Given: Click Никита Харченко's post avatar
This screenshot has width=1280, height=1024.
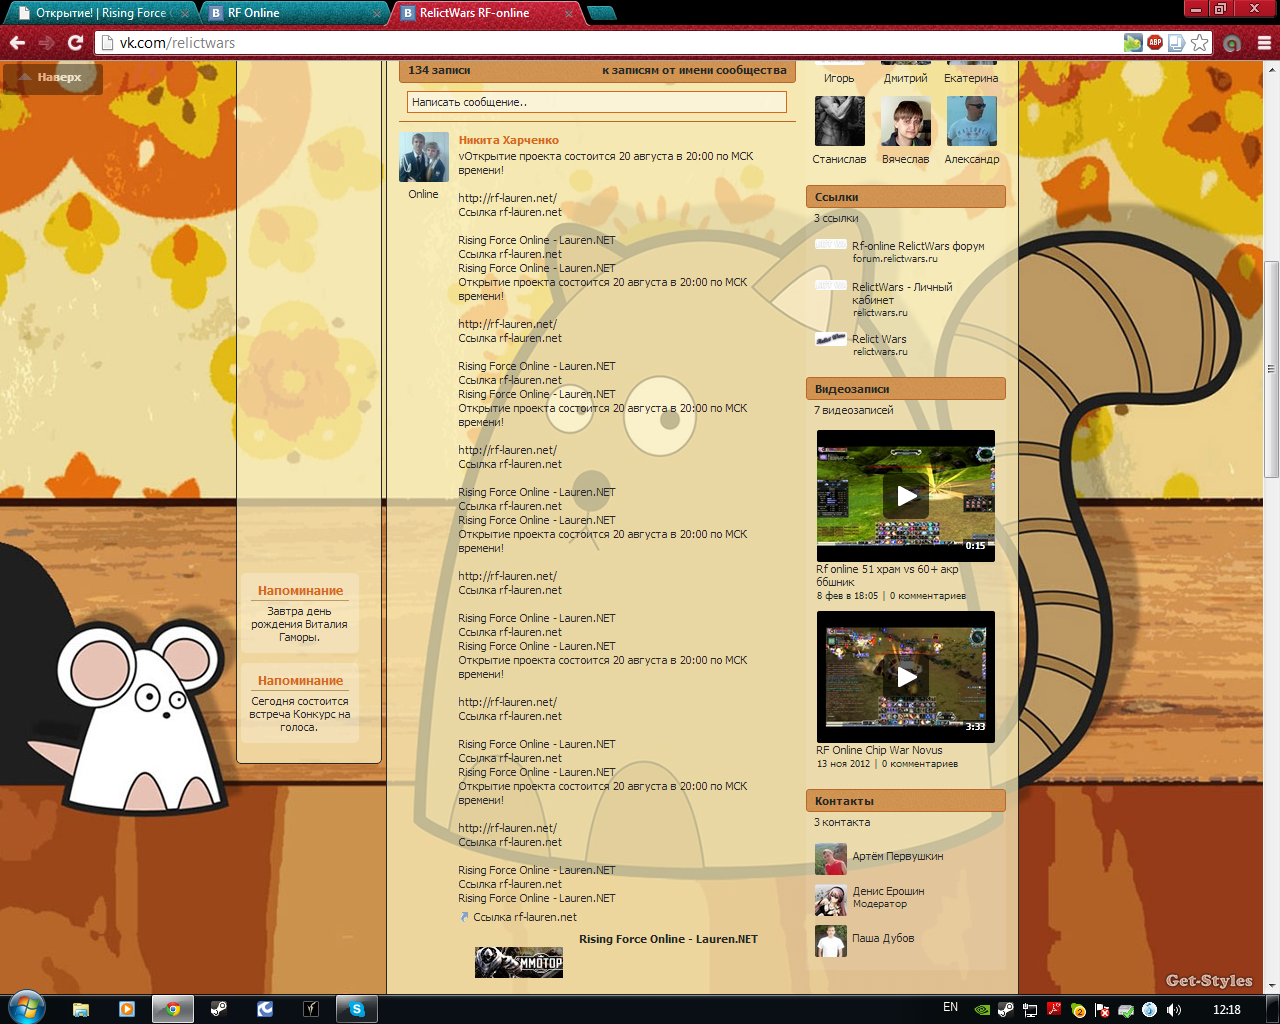Looking at the screenshot, I should (x=424, y=157).
